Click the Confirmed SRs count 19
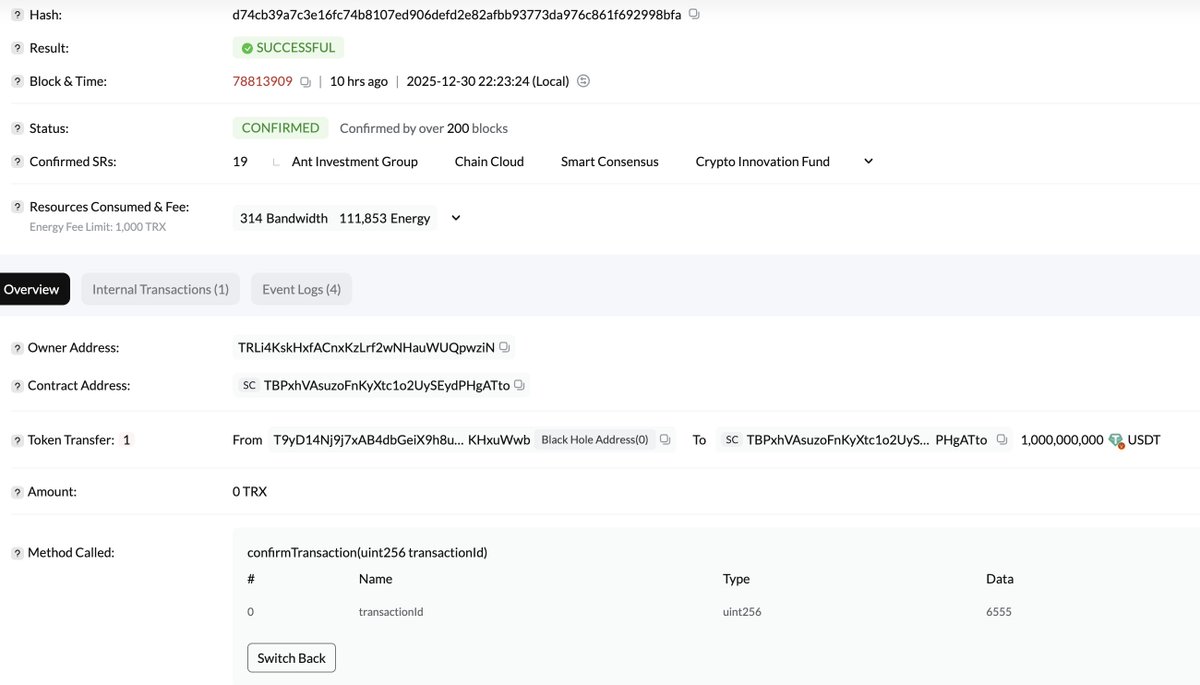 pos(240,161)
